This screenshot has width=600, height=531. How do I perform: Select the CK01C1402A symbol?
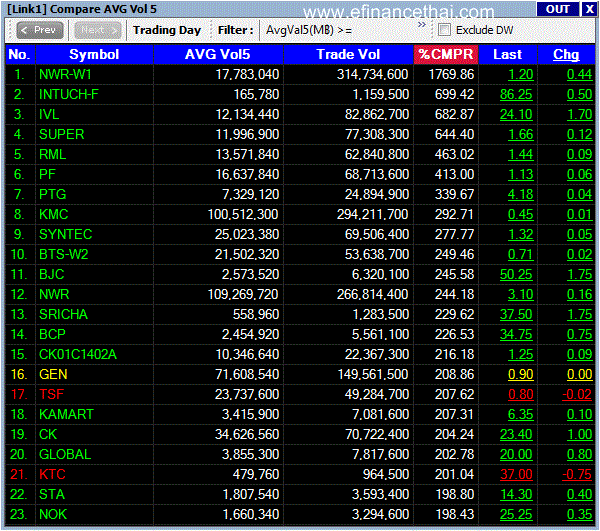coord(78,354)
